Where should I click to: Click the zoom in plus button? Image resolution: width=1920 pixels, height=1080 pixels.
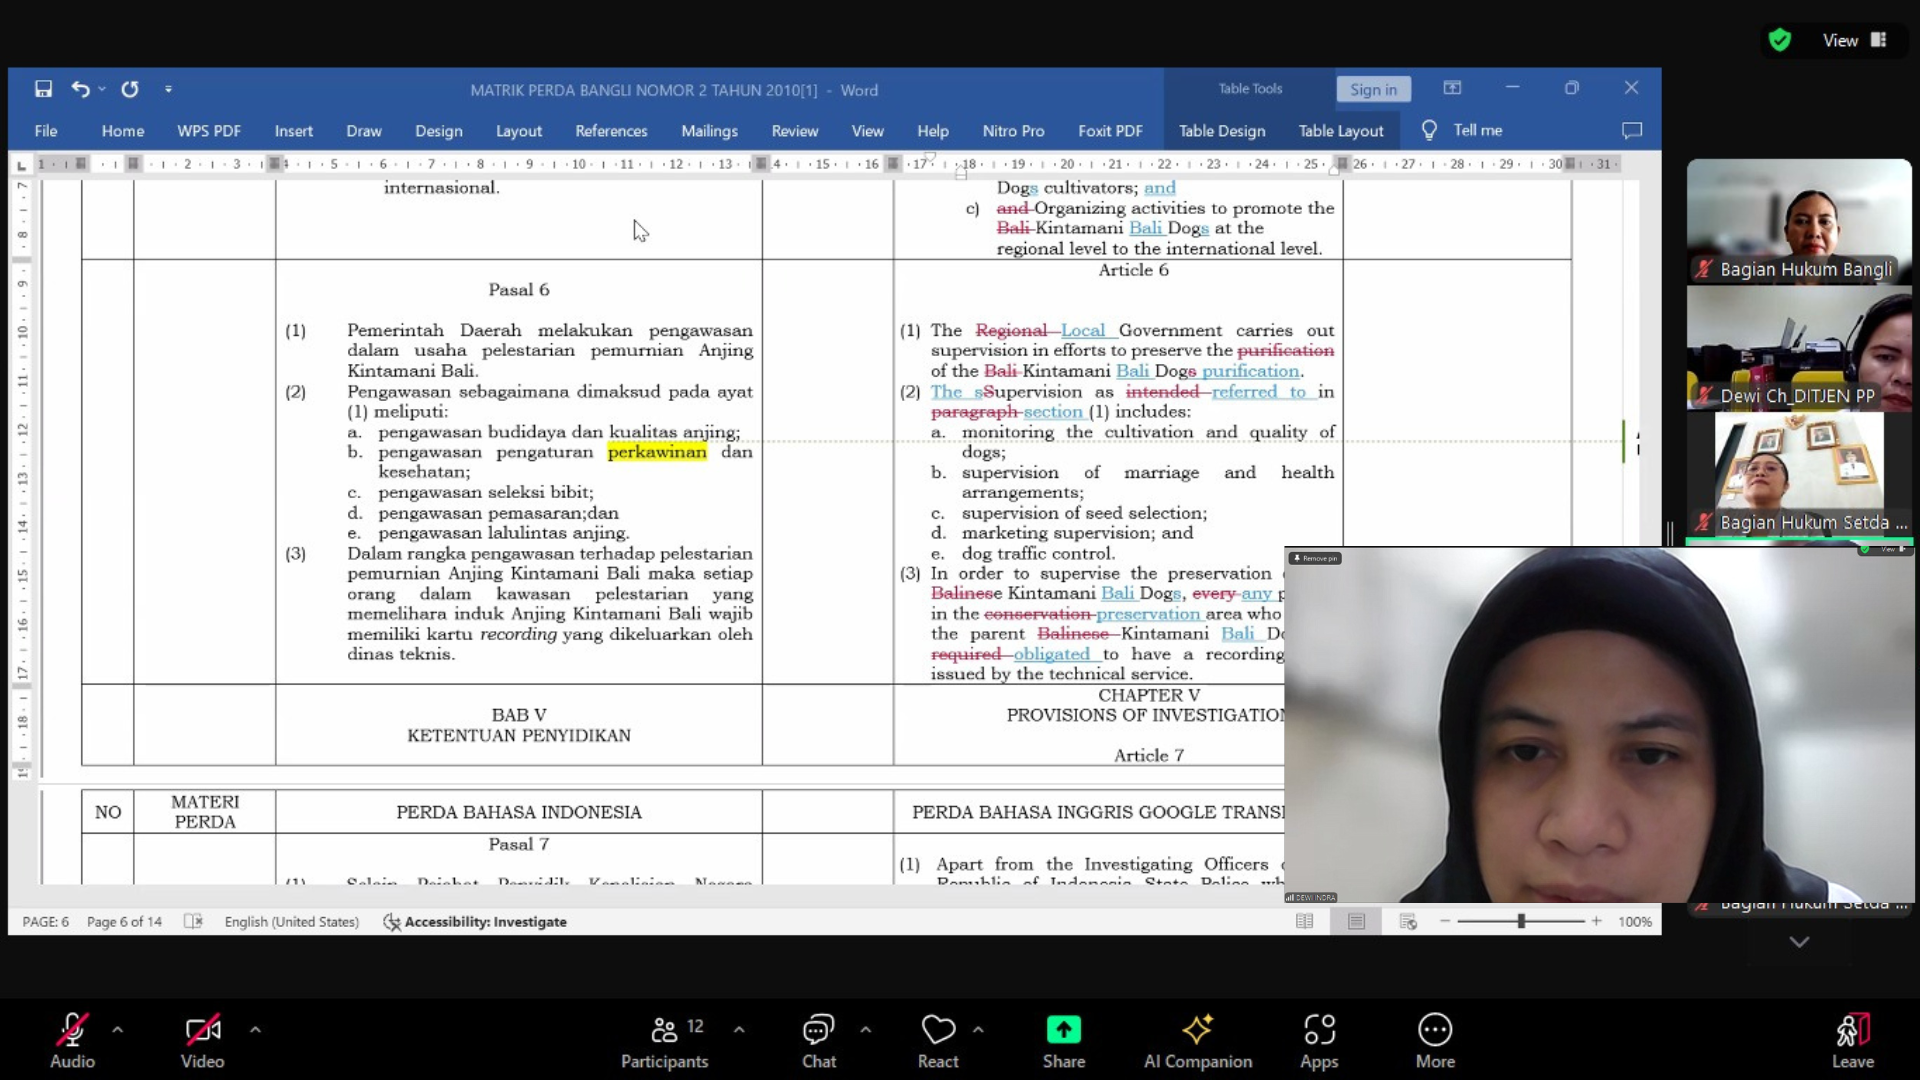(x=1597, y=922)
